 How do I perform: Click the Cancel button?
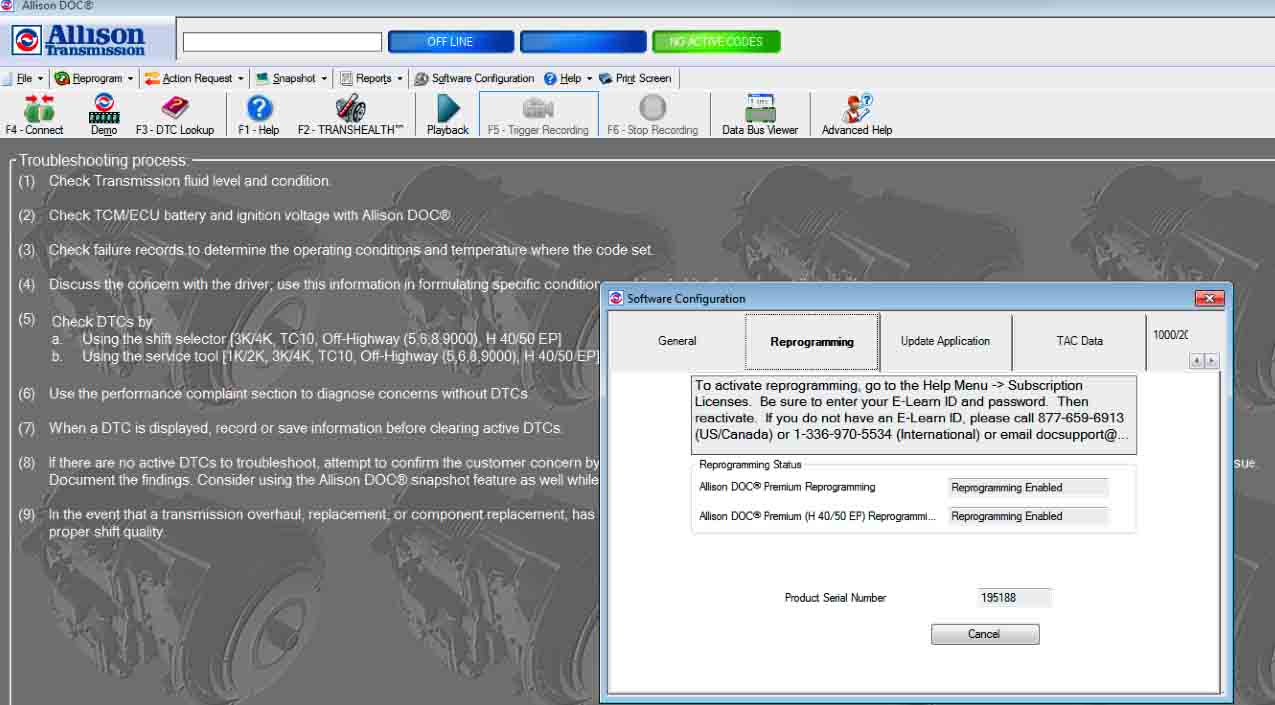tap(985, 634)
